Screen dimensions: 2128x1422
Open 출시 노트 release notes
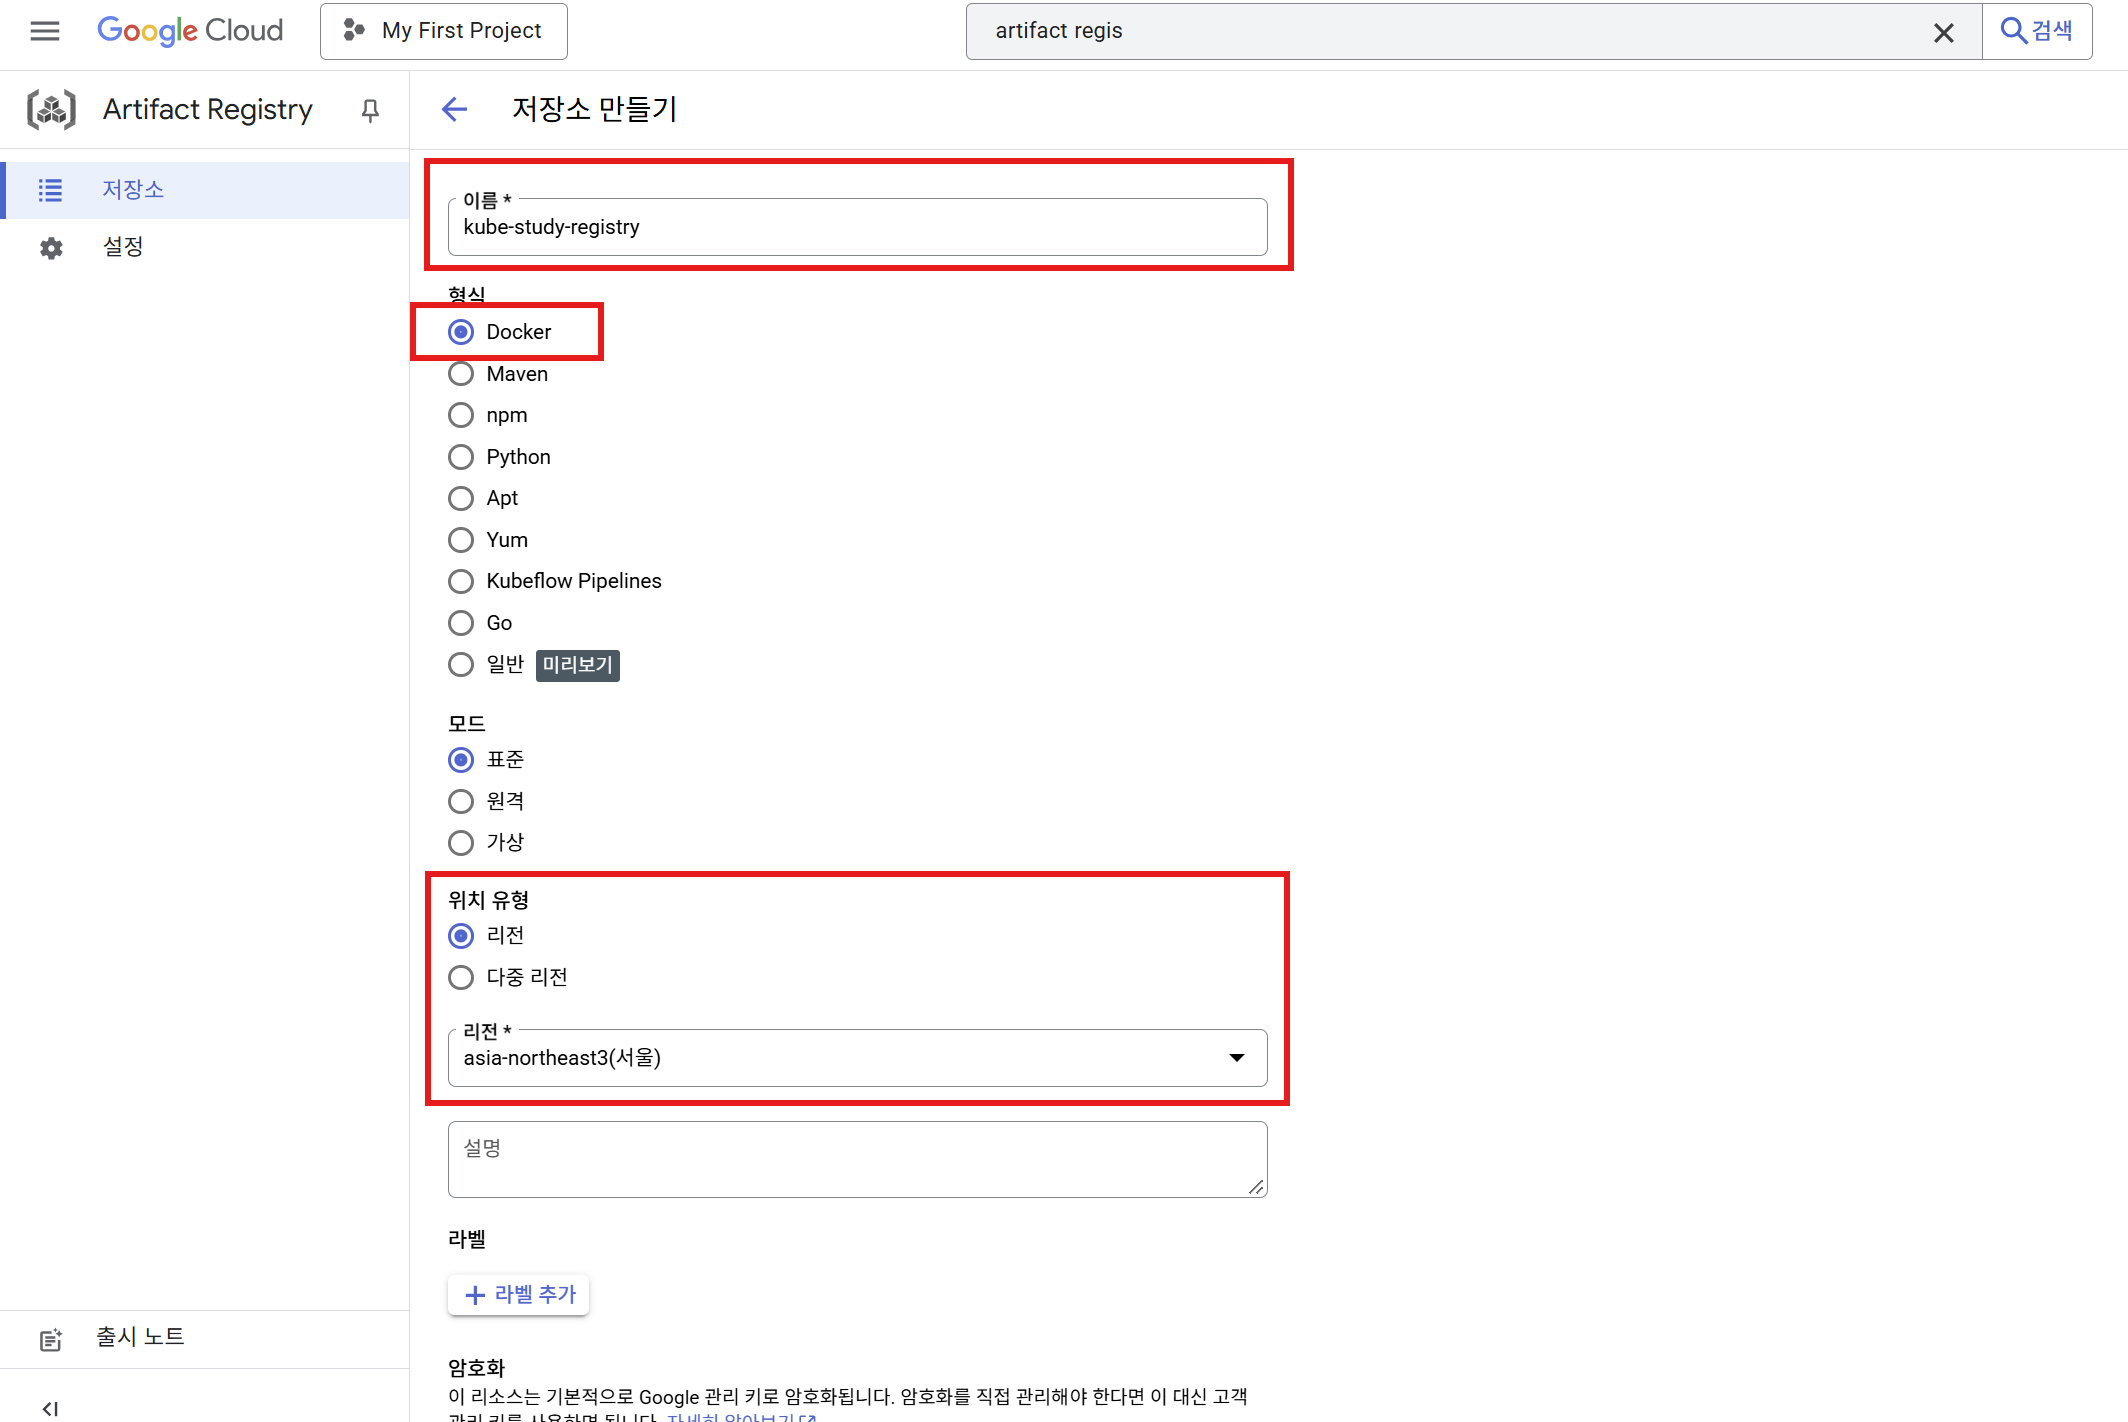click(x=140, y=1337)
